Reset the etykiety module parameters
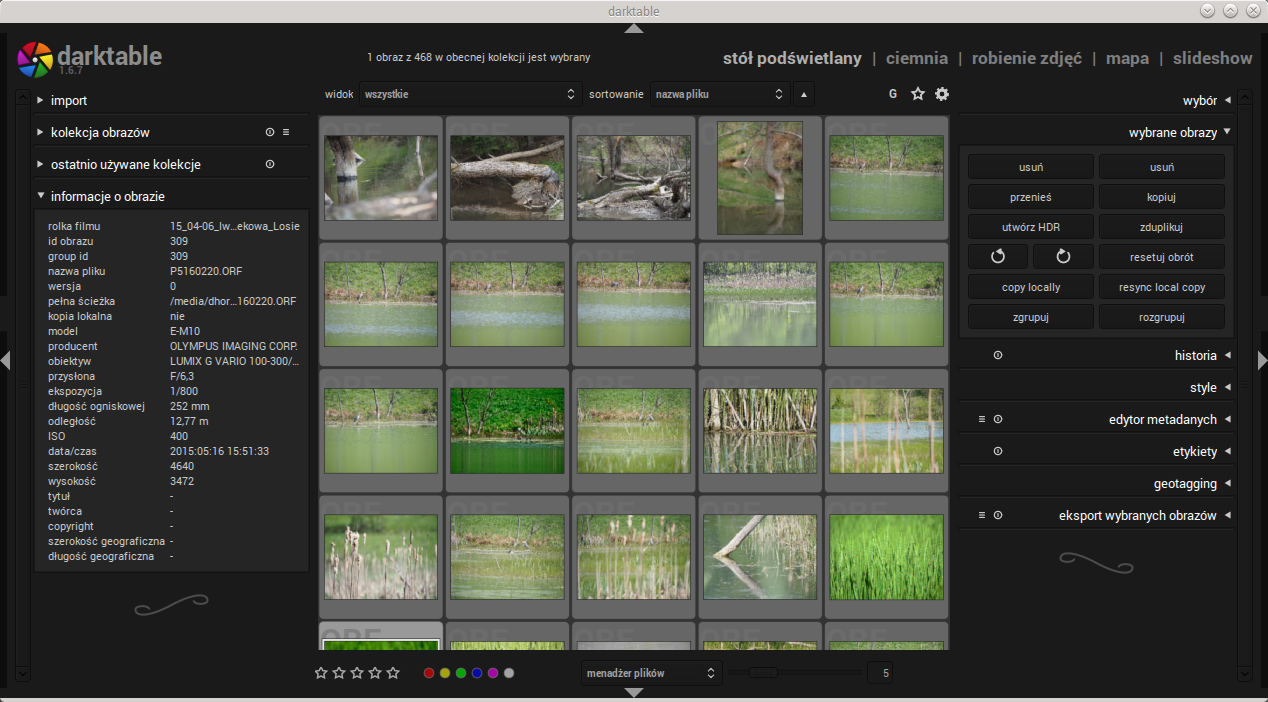This screenshot has width=1268, height=702. (998, 452)
